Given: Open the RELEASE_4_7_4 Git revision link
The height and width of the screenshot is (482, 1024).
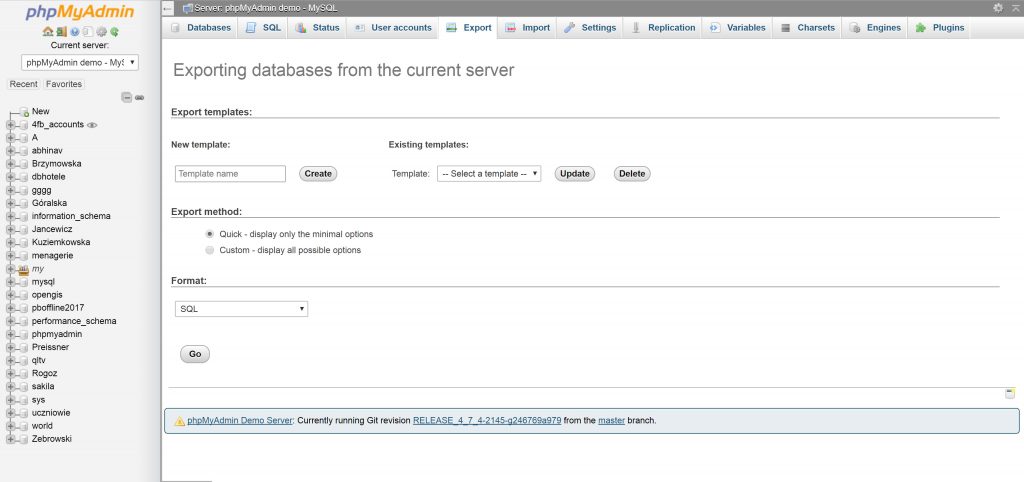Looking at the screenshot, I should coord(487,421).
